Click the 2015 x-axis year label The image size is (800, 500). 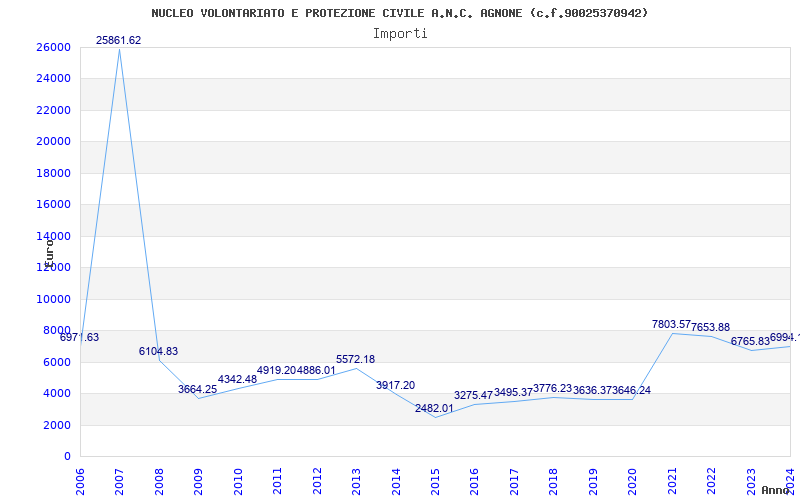tap(436, 481)
